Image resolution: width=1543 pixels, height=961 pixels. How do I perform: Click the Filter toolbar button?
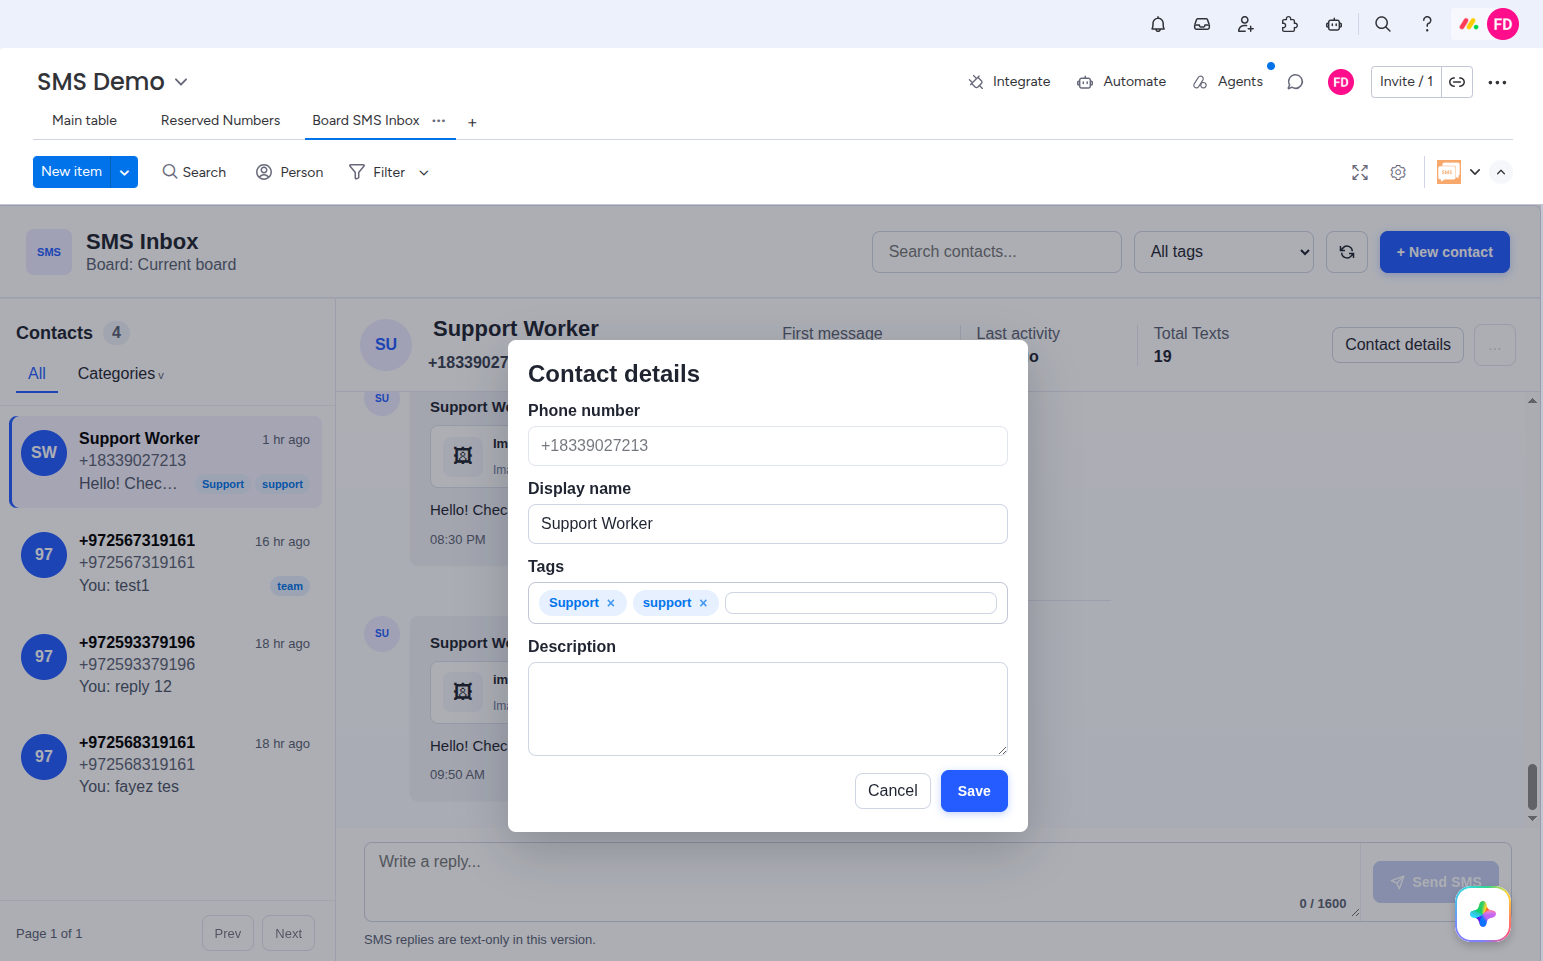point(377,172)
